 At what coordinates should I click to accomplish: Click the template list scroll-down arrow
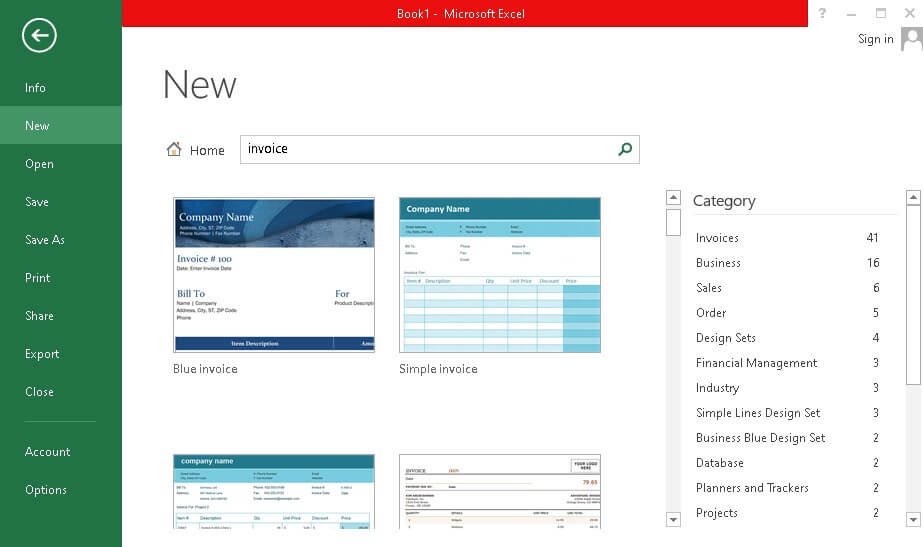click(673, 520)
